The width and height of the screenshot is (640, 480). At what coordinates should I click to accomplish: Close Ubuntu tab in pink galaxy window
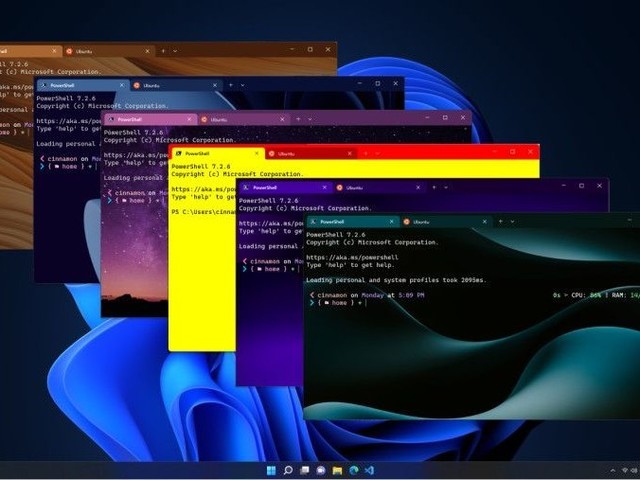pyautogui.click(x=282, y=119)
